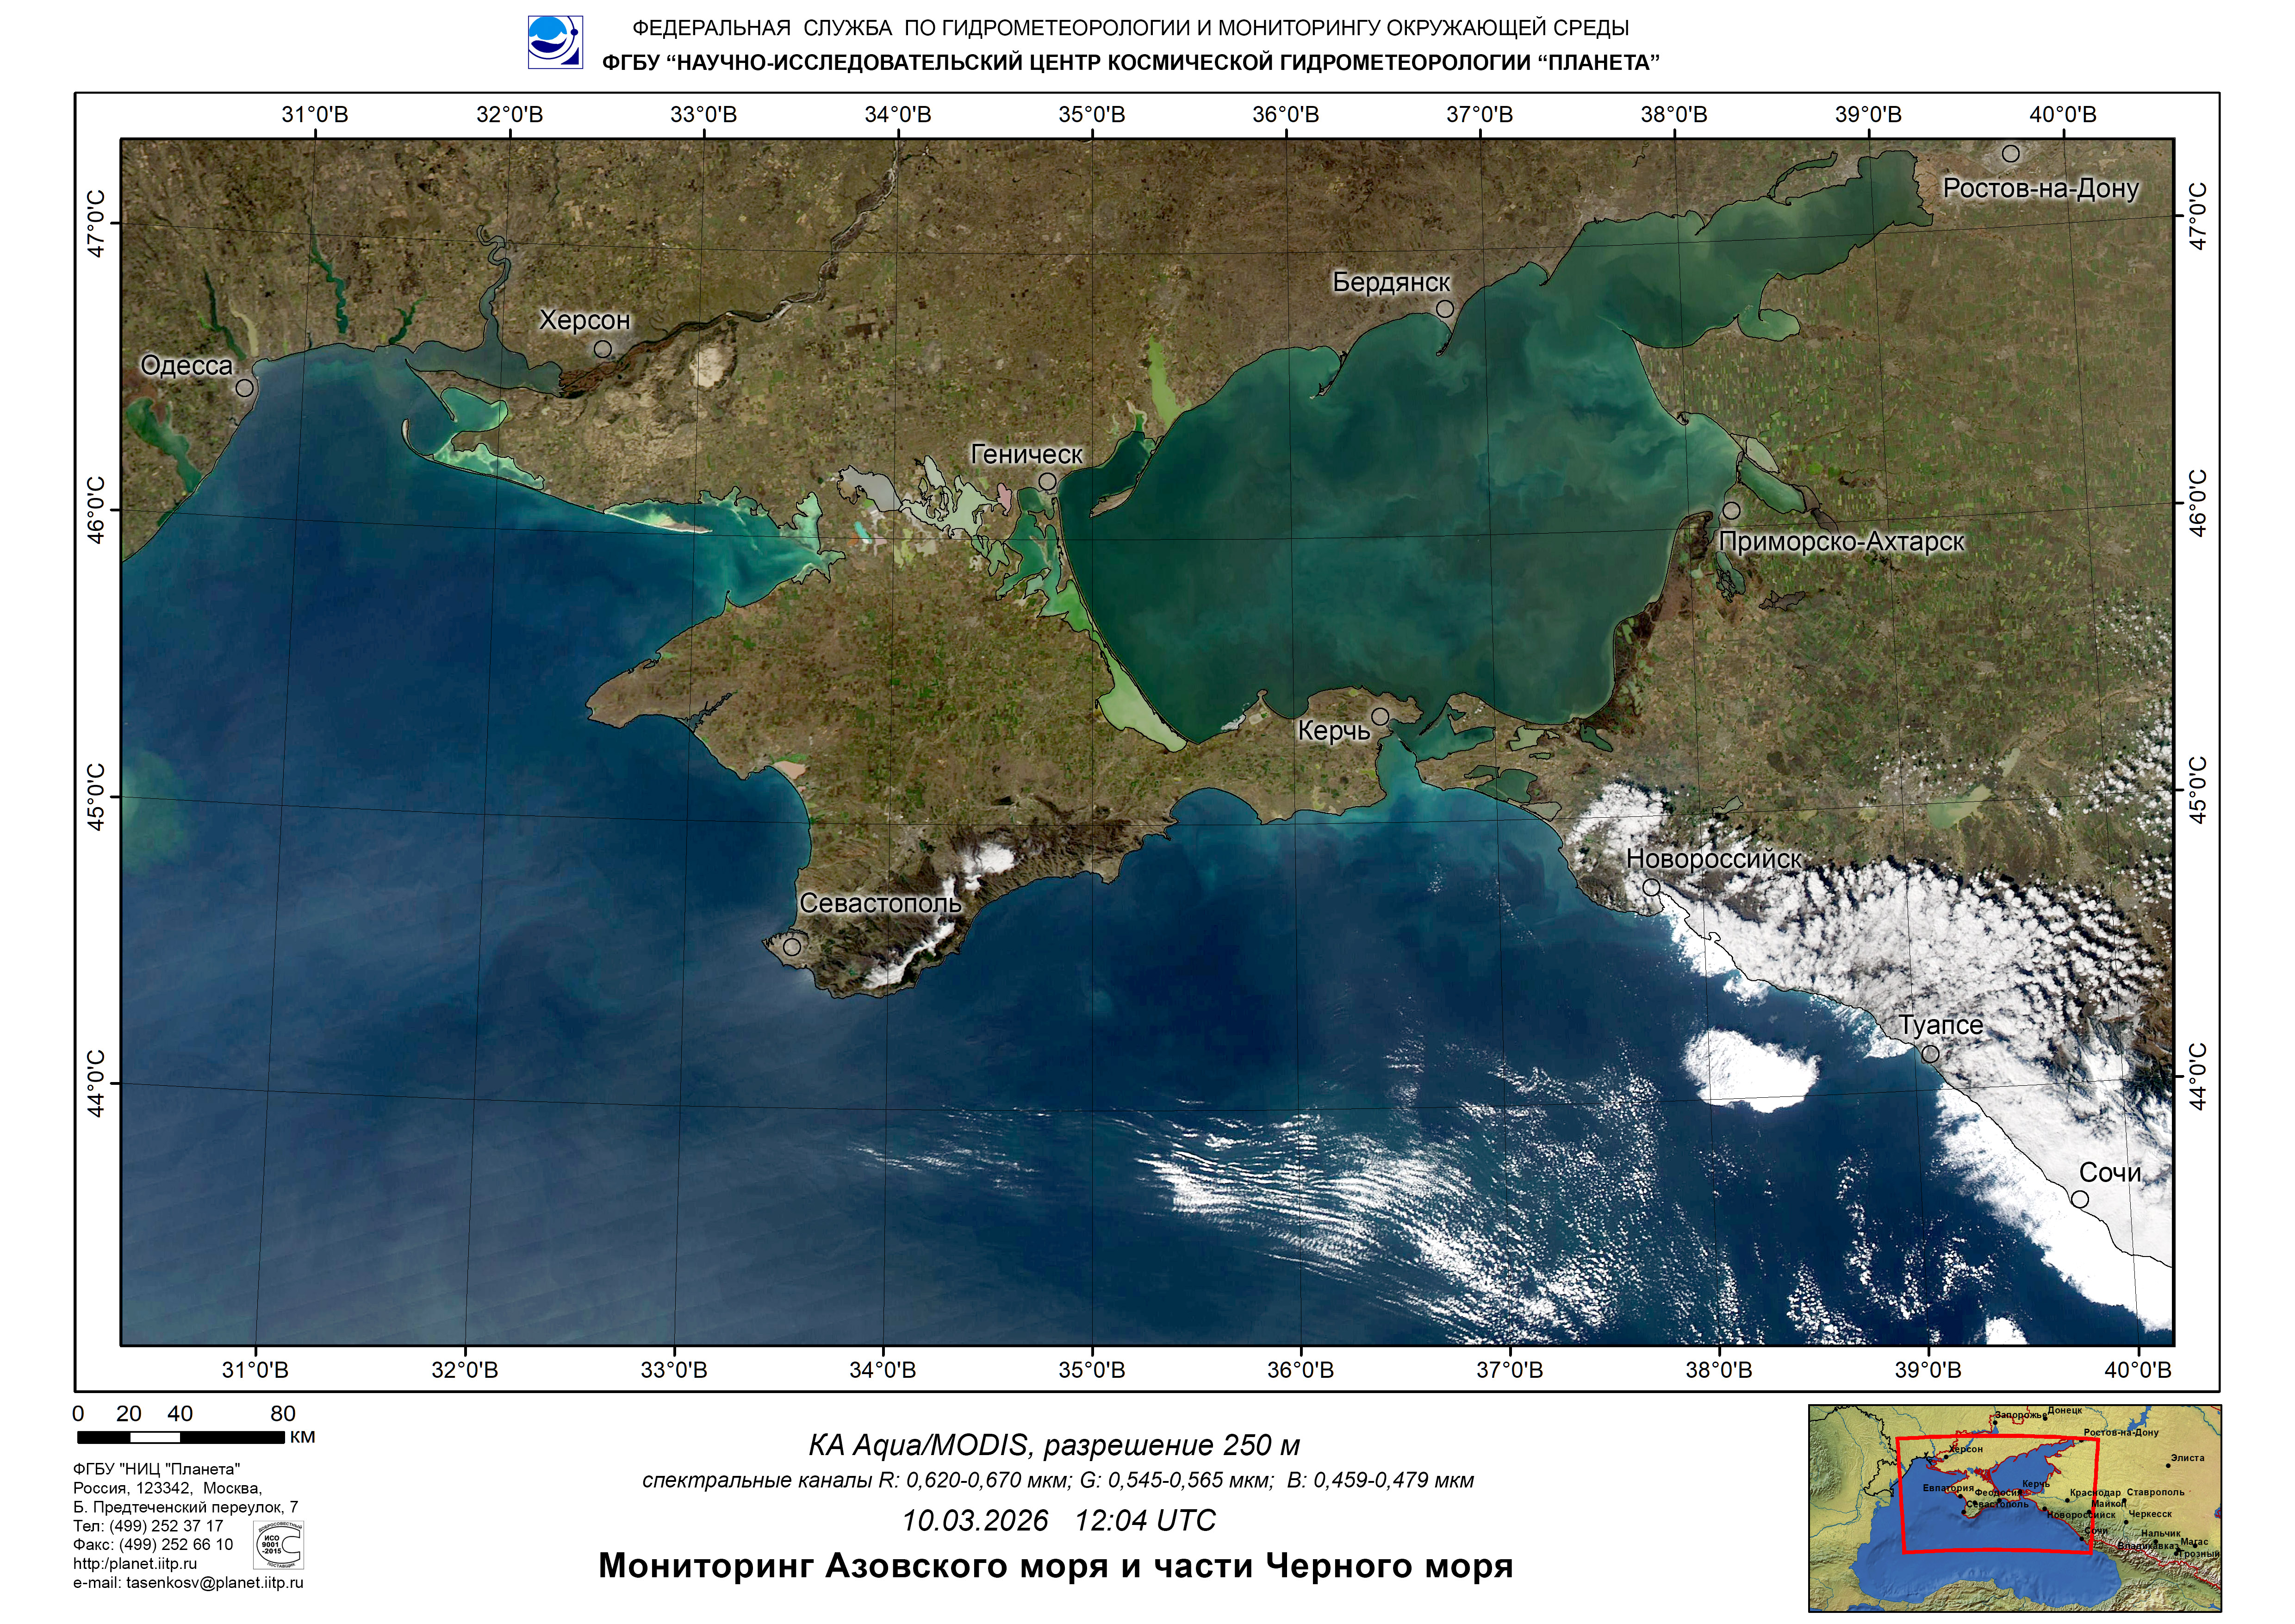The width and height of the screenshot is (2295, 1624).
Task: Click the Севастополь city marker circle
Action: (x=792, y=946)
